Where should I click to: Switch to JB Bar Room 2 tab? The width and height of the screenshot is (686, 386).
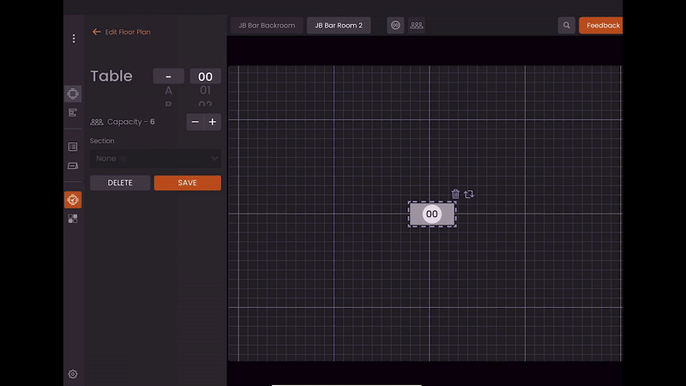pyautogui.click(x=339, y=25)
